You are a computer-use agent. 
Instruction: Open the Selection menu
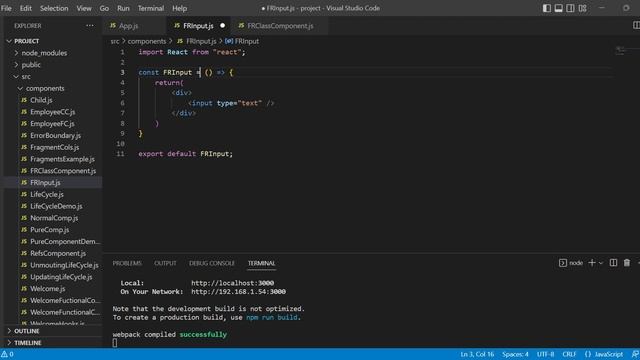(54, 8)
